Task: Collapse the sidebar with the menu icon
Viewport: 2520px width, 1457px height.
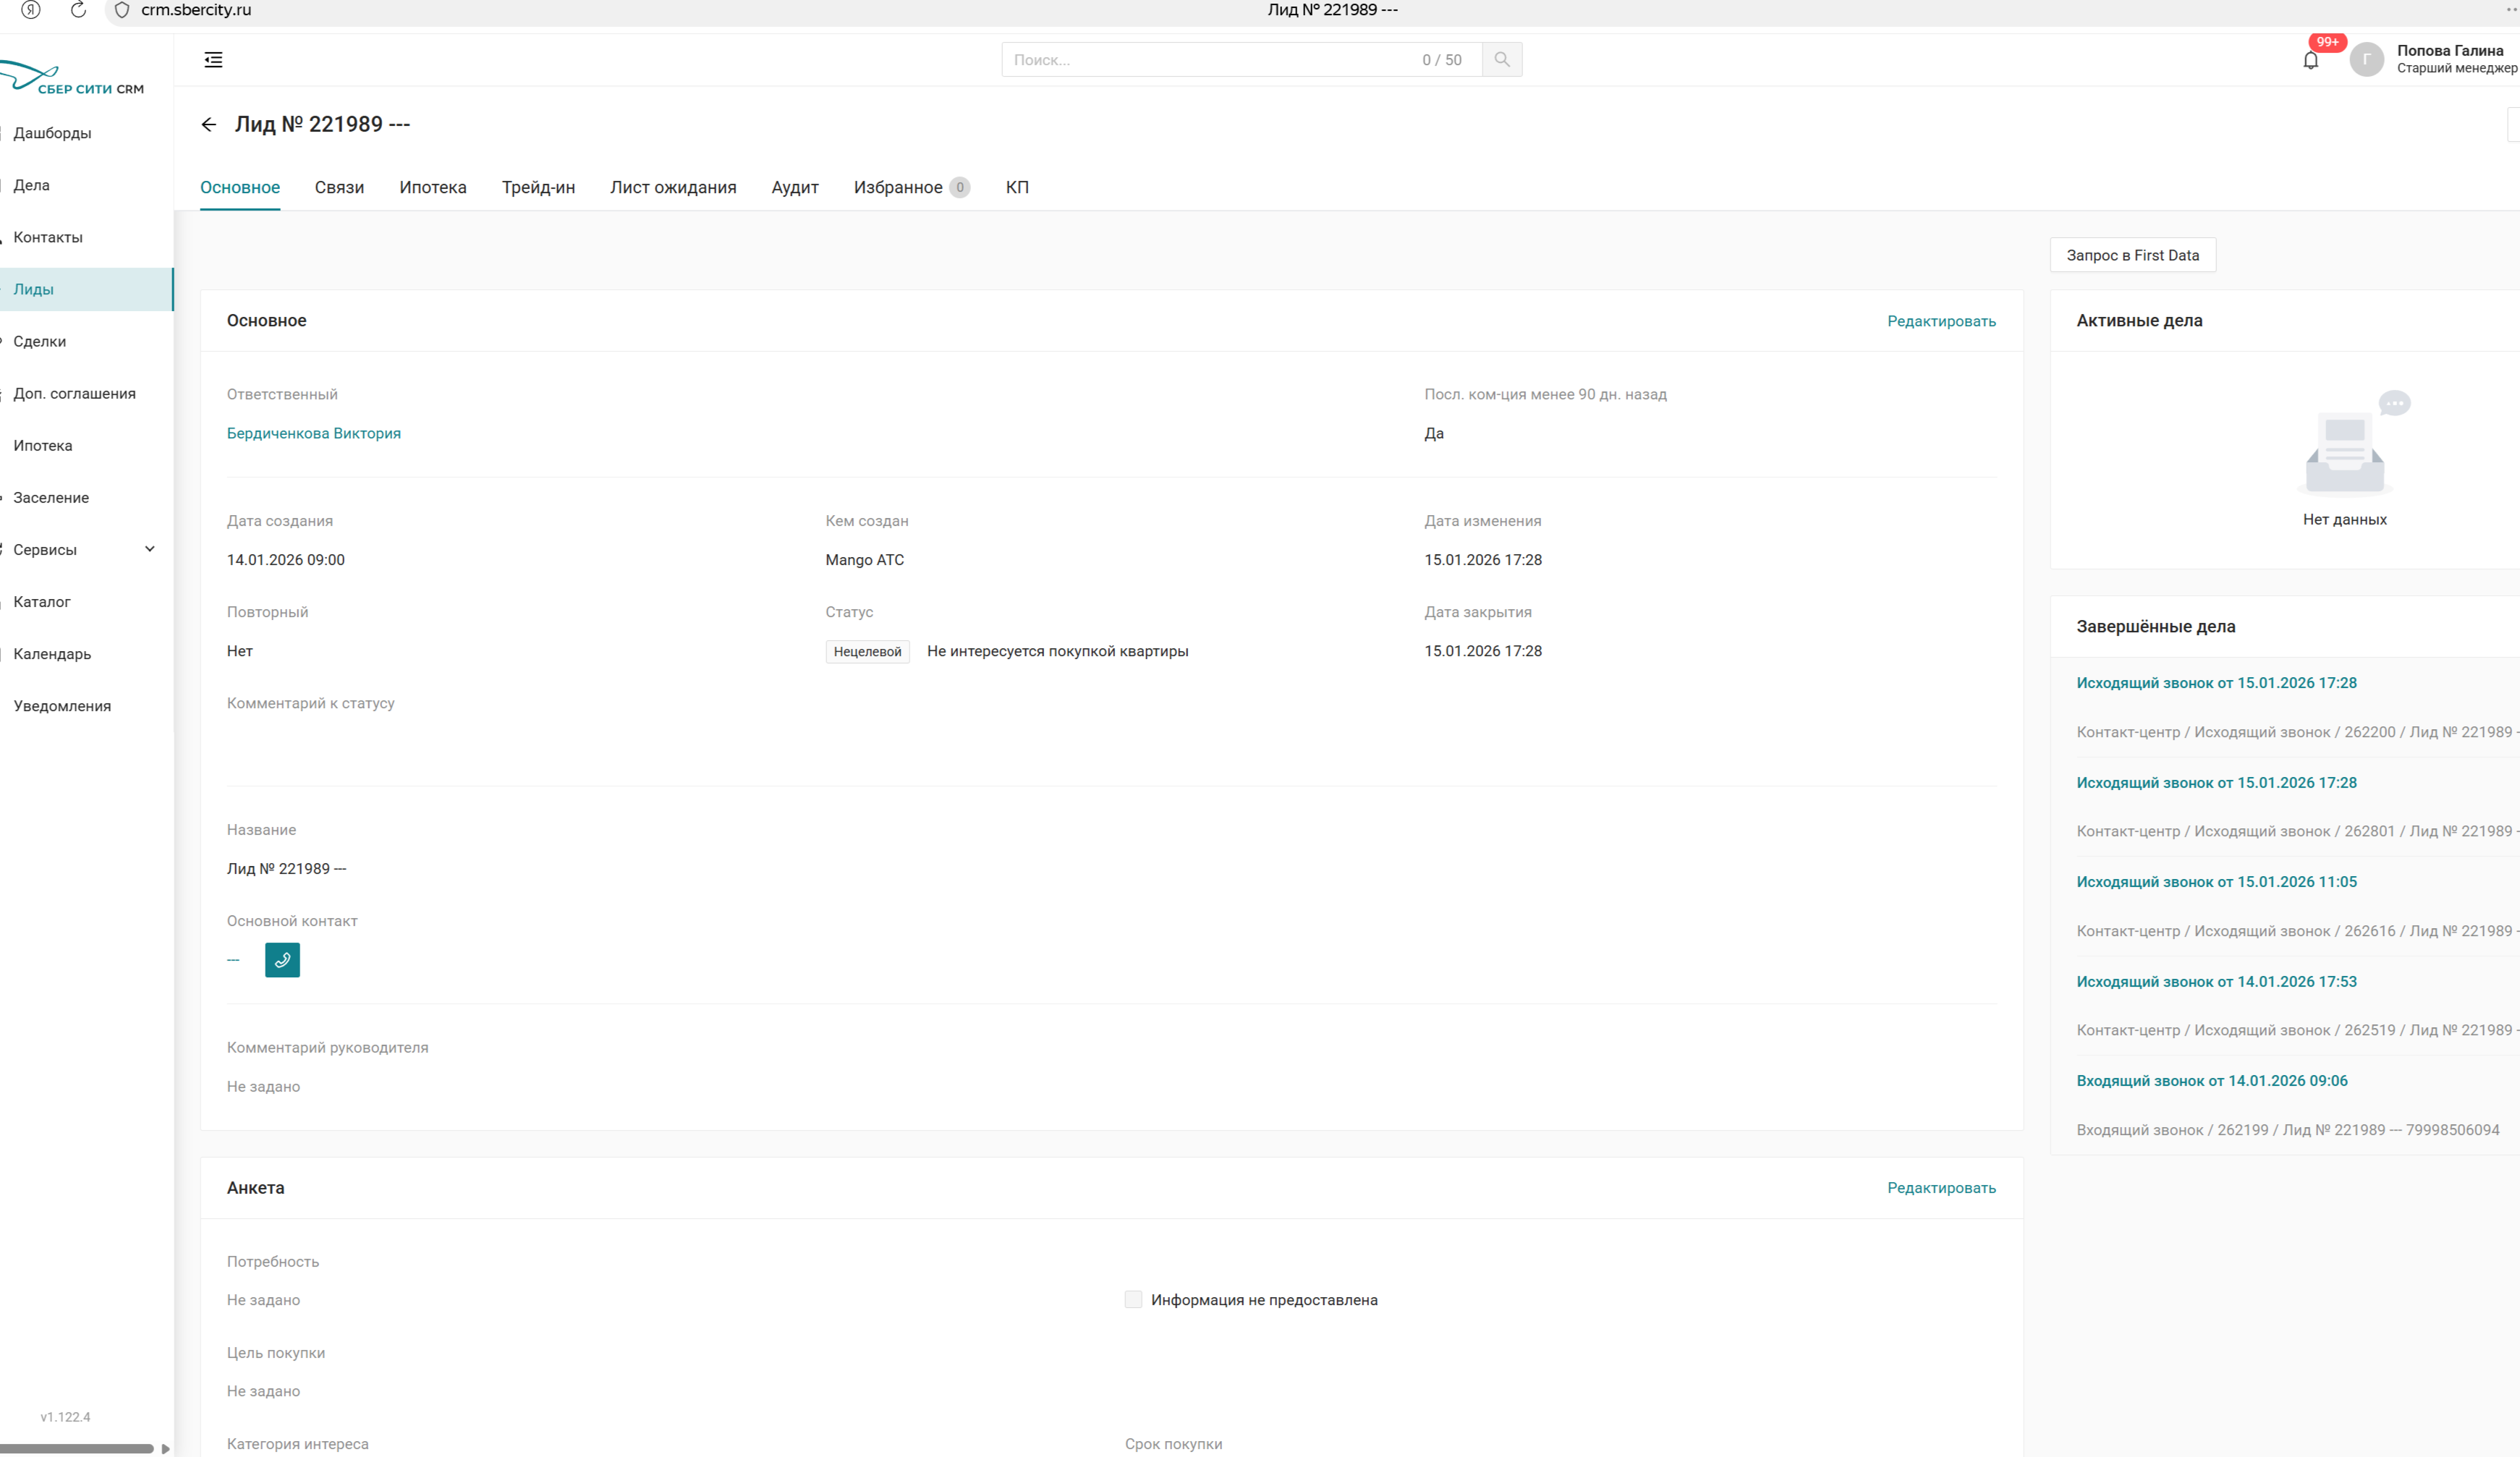Action: [213, 60]
